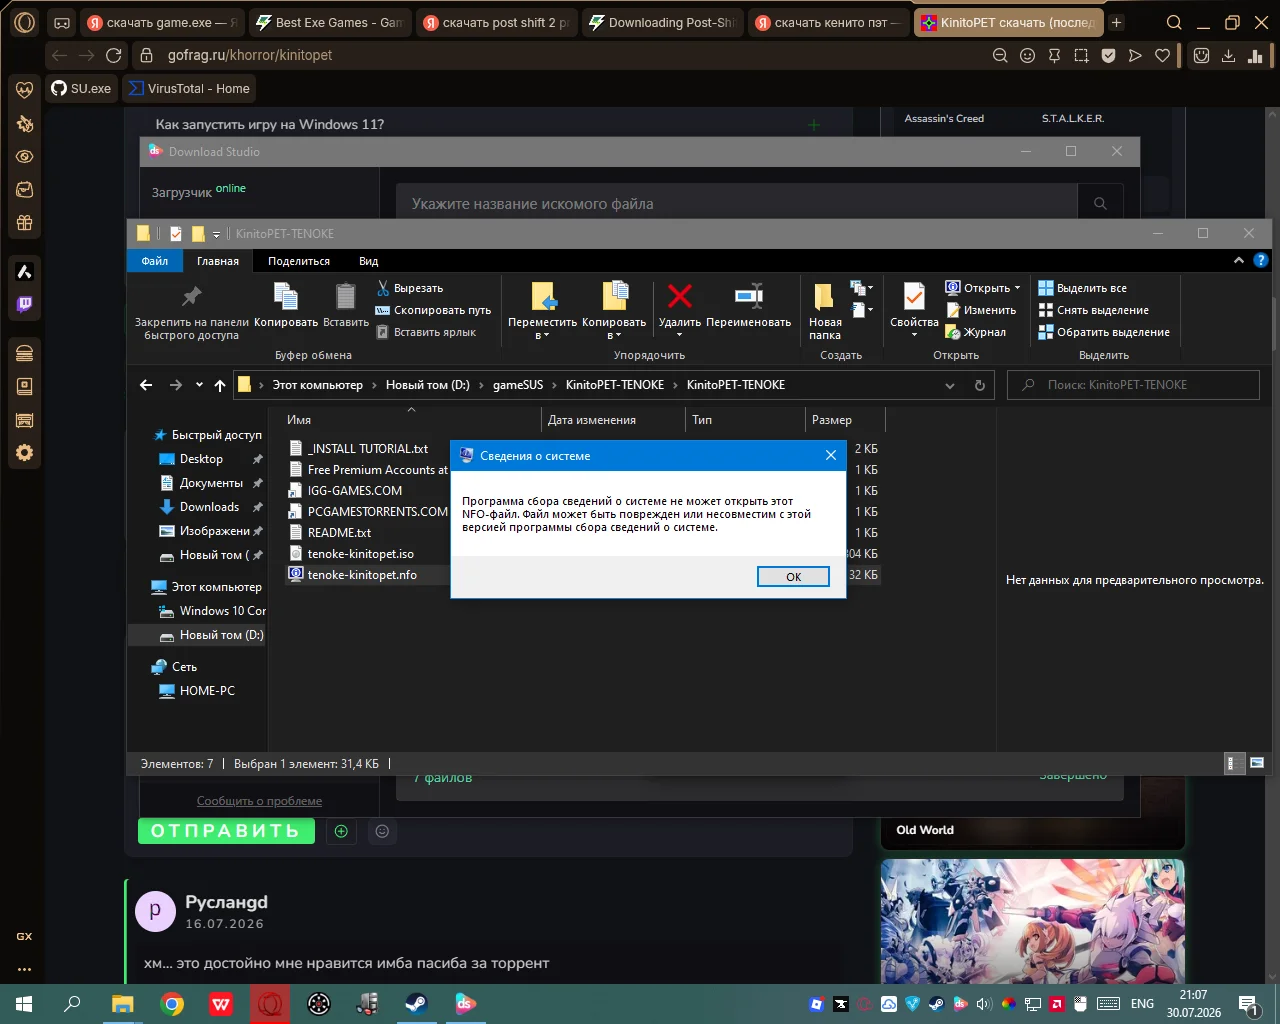Select tenoke-kinitopet.iso file
Screen dimensions: 1280x1024
[361, 554]
